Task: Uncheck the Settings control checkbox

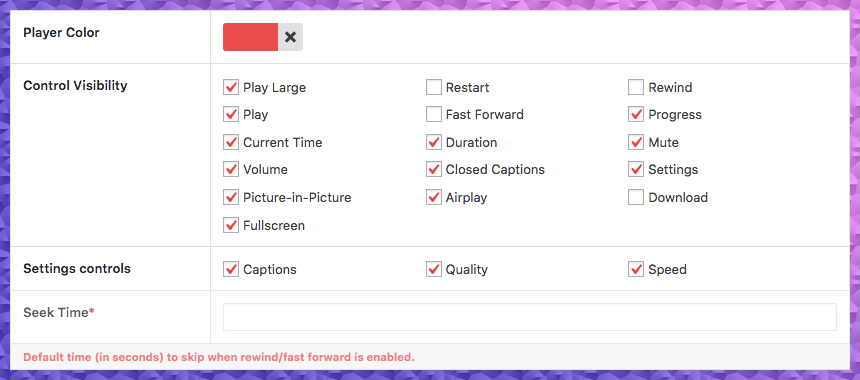Action: tap(636, 169)
